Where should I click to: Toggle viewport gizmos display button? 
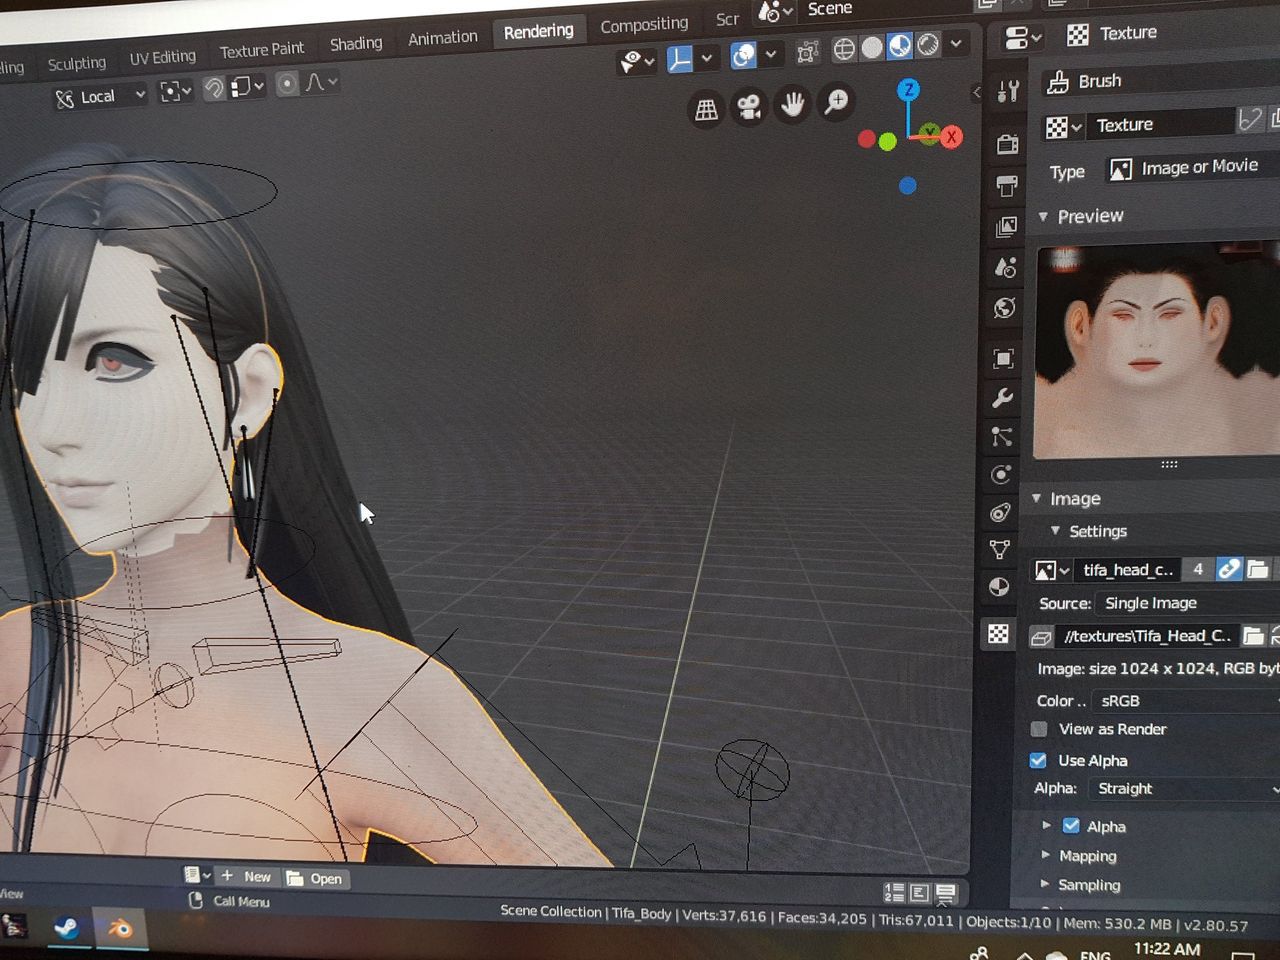[679, 59]
